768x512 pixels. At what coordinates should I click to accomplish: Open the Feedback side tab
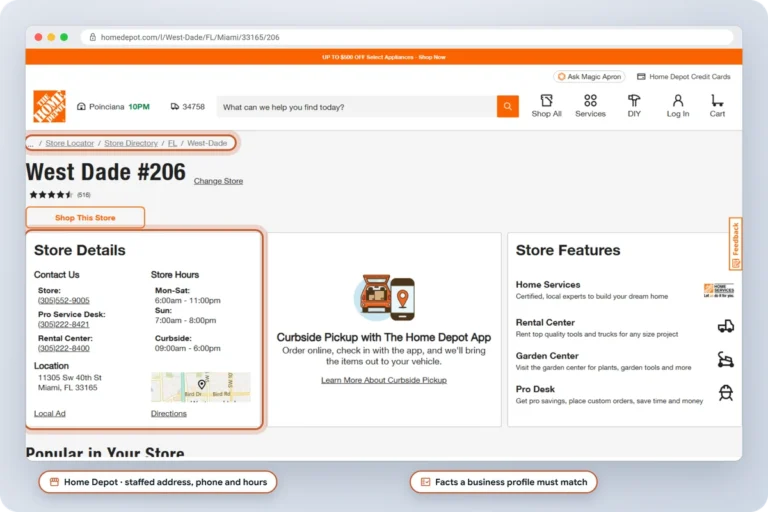tap(735, 244)
